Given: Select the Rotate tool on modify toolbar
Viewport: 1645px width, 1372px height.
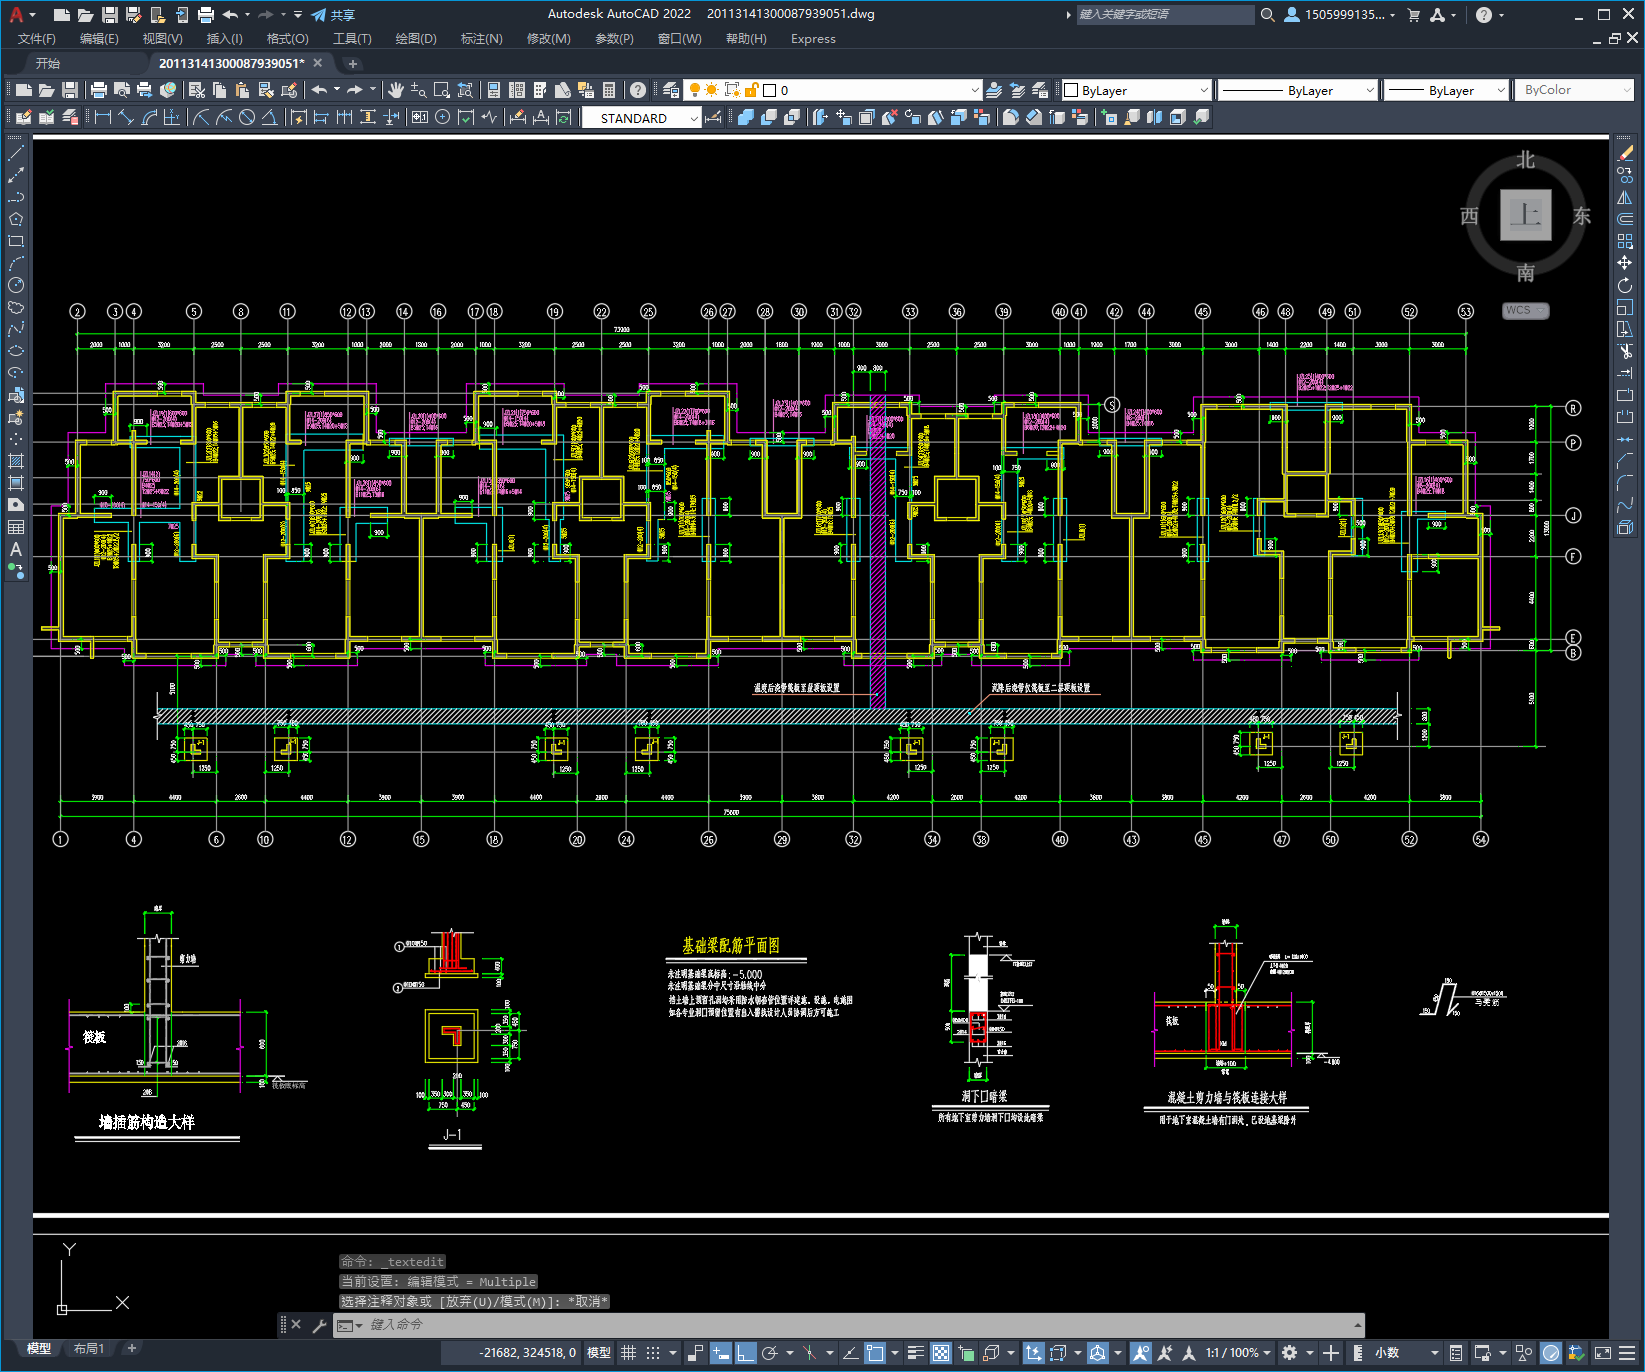Looking at the screenshot, I should [x=1625, y=285].
